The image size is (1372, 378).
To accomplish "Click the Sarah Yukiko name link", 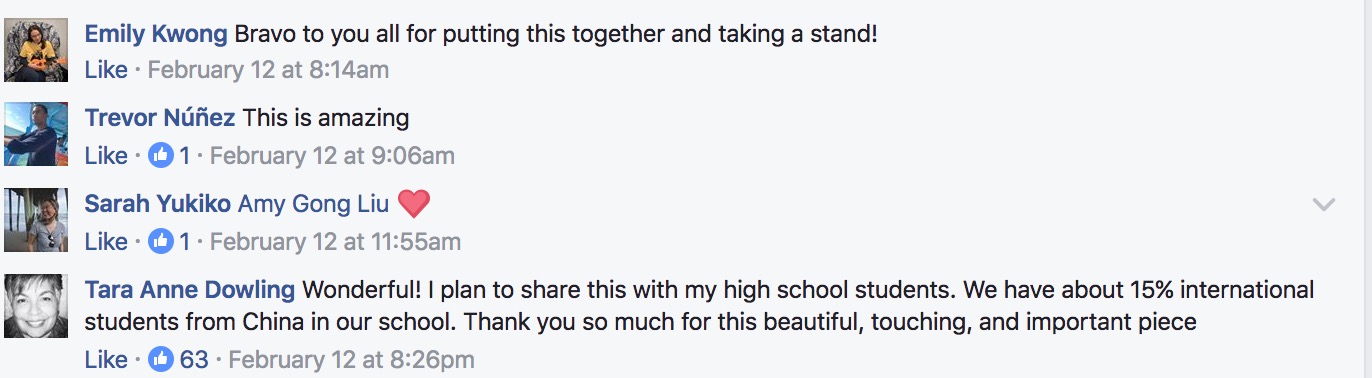I will [157, 204].
